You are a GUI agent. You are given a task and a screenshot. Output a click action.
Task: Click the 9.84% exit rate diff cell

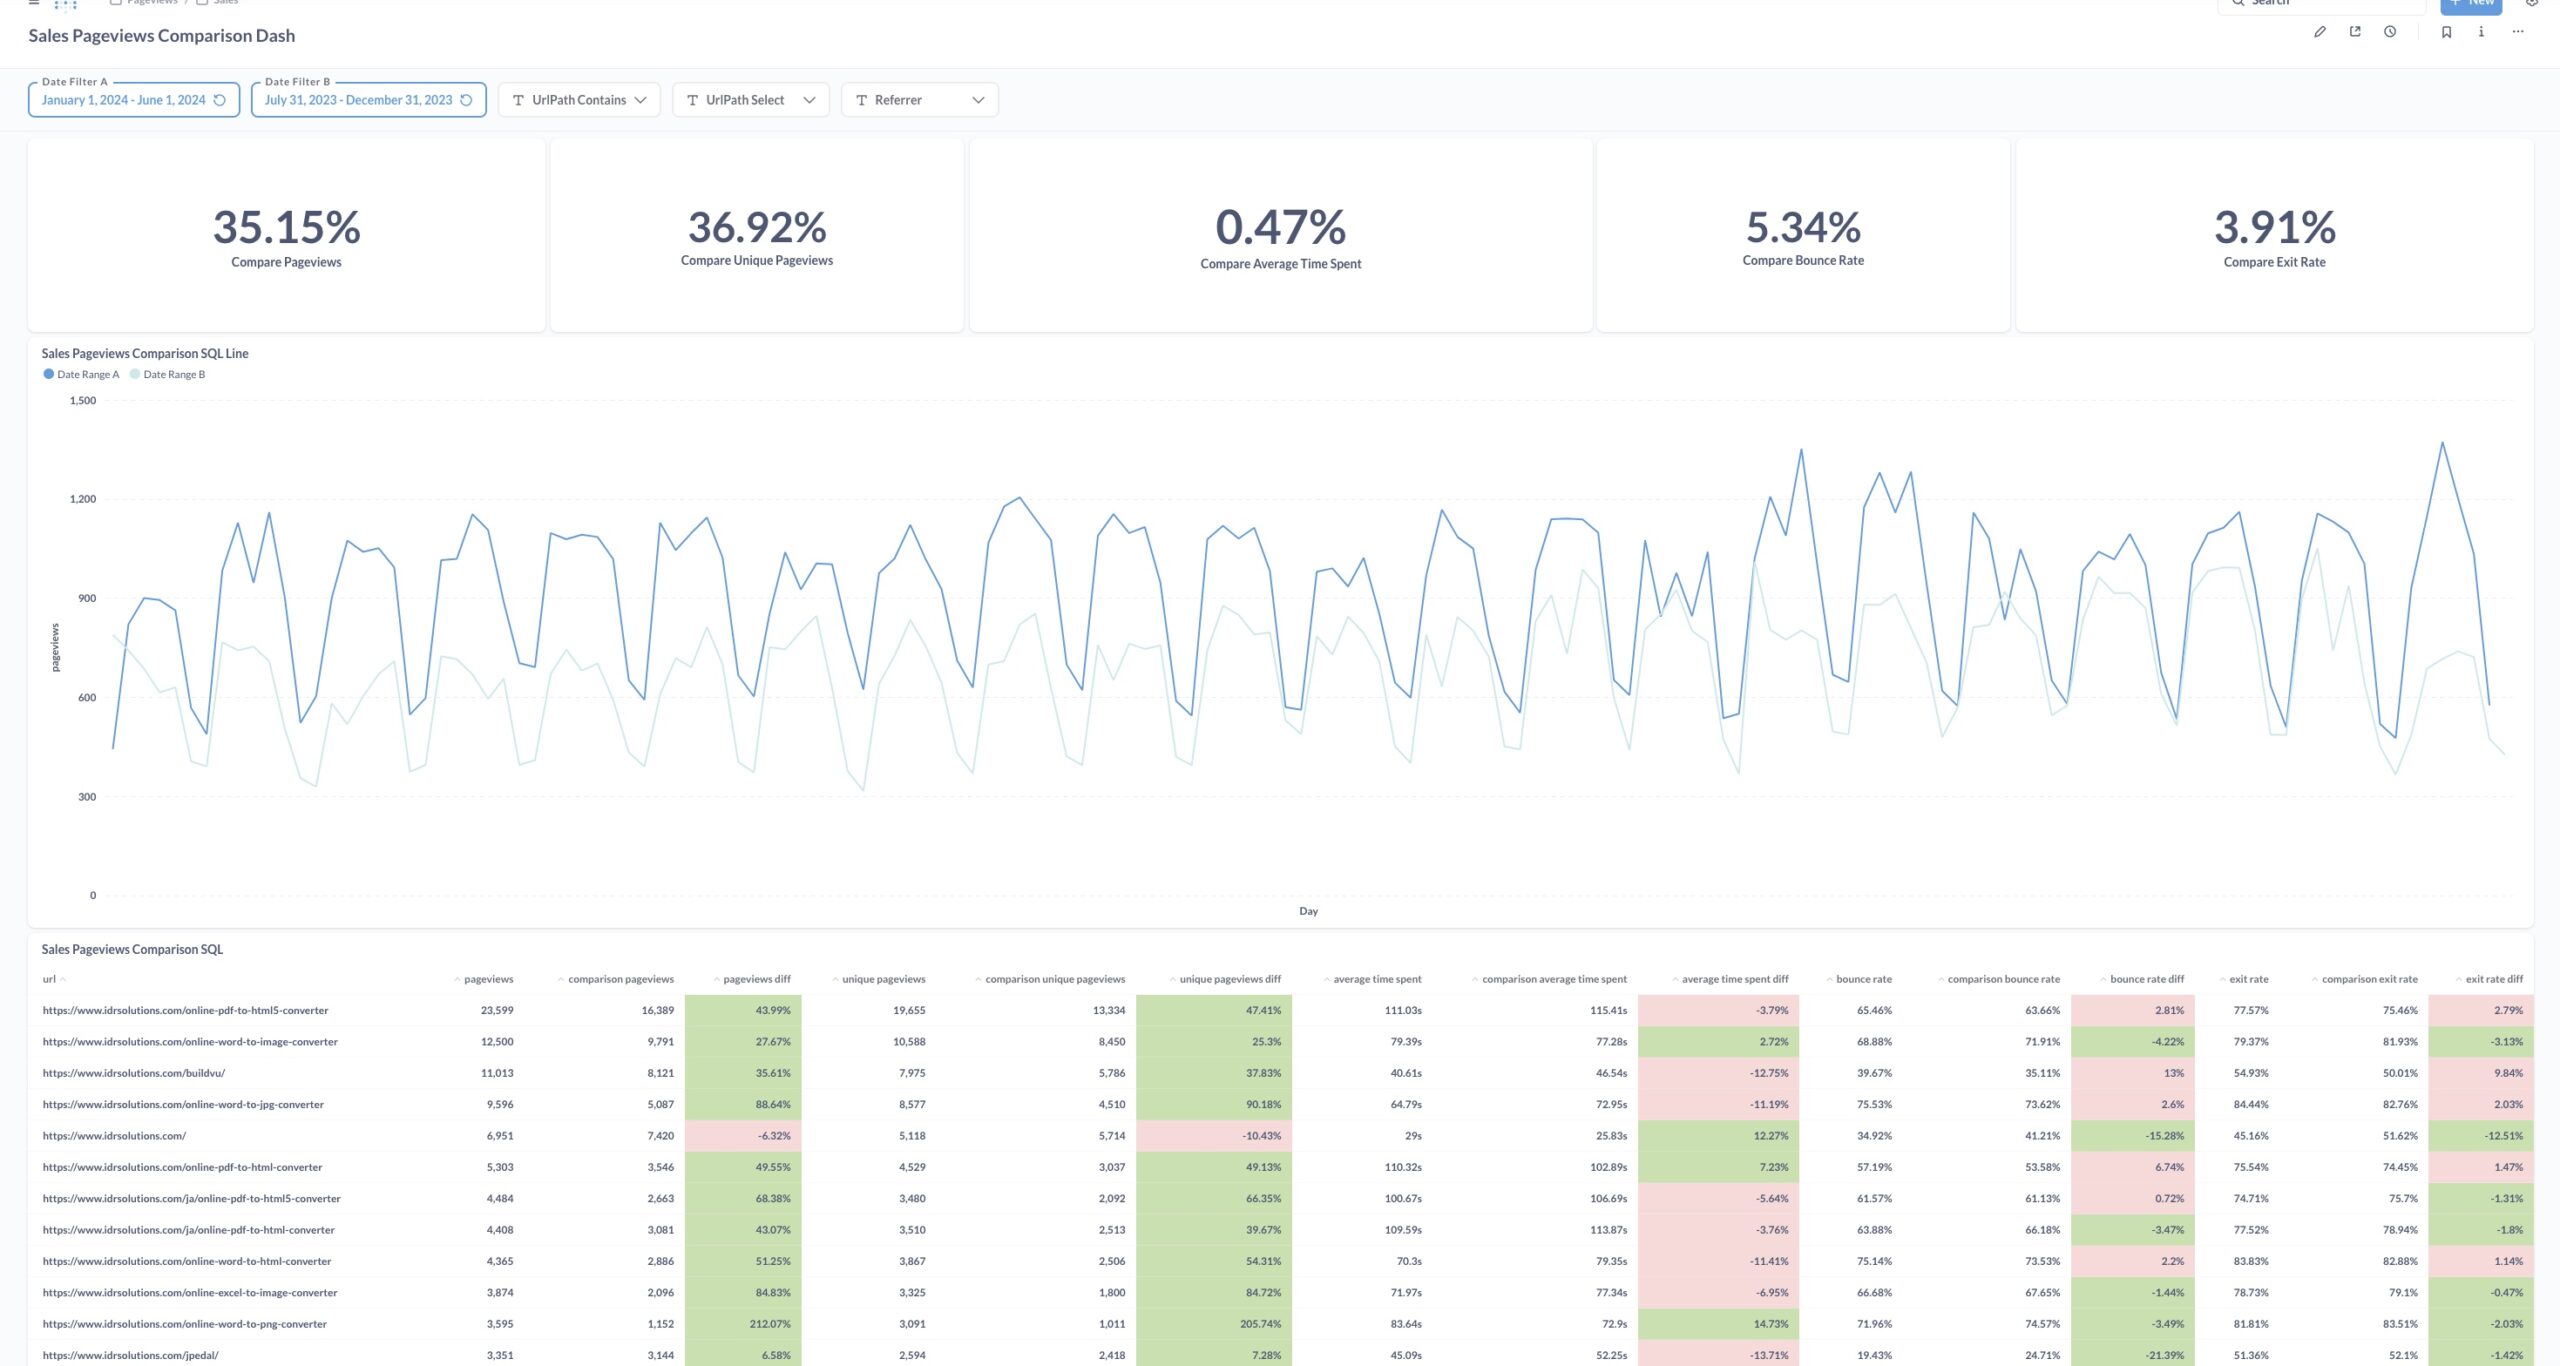[2481, 1073]
